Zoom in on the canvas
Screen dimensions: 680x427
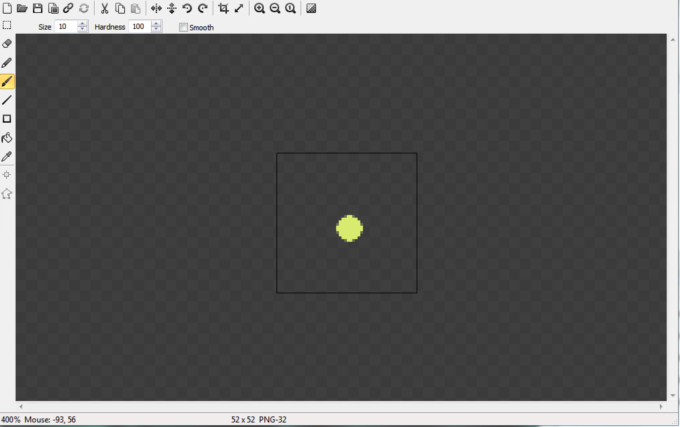coord(259,8)
